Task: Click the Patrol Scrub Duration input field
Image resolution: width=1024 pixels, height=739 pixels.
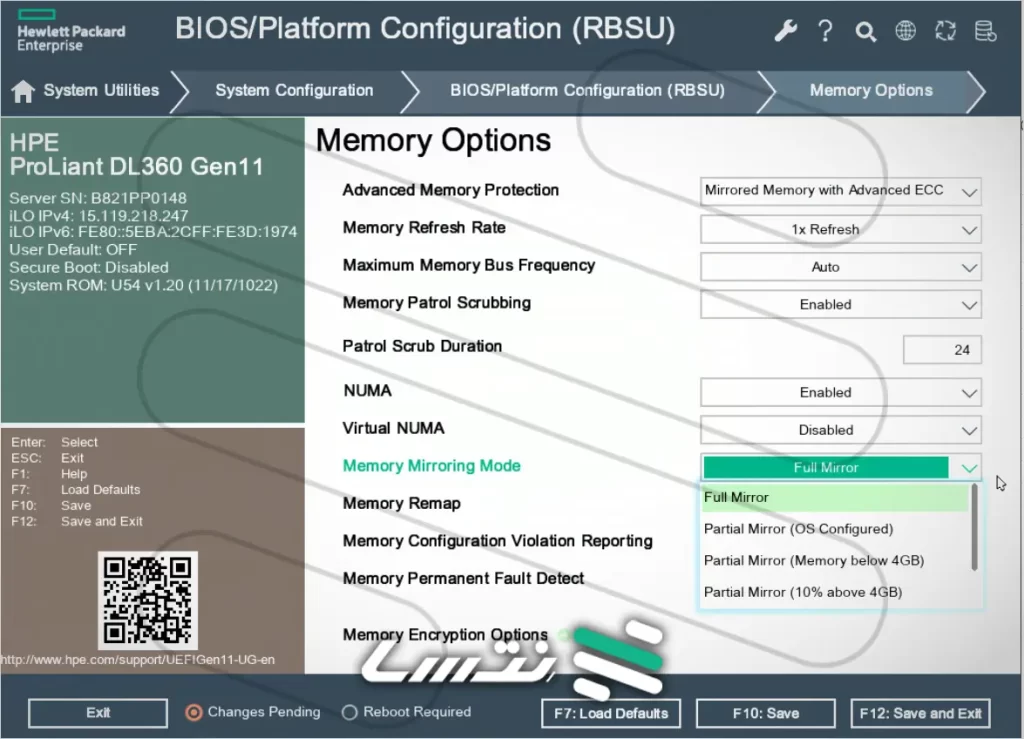Action: tap(942, 350)
